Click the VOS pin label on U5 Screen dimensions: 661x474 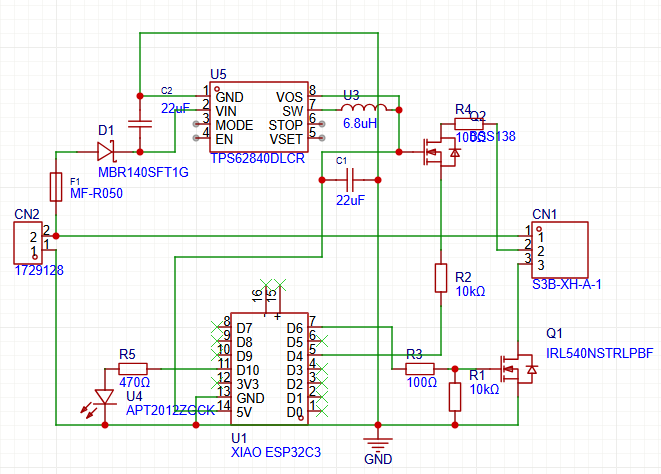pyautogui.click(x=290, y=97)
